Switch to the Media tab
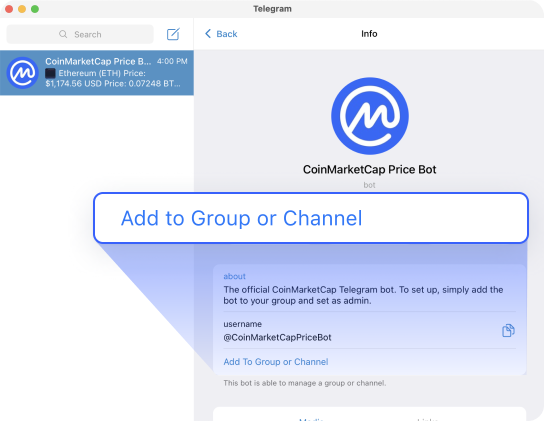The height and width of the screenshot is (421, 544). [311, 419]
